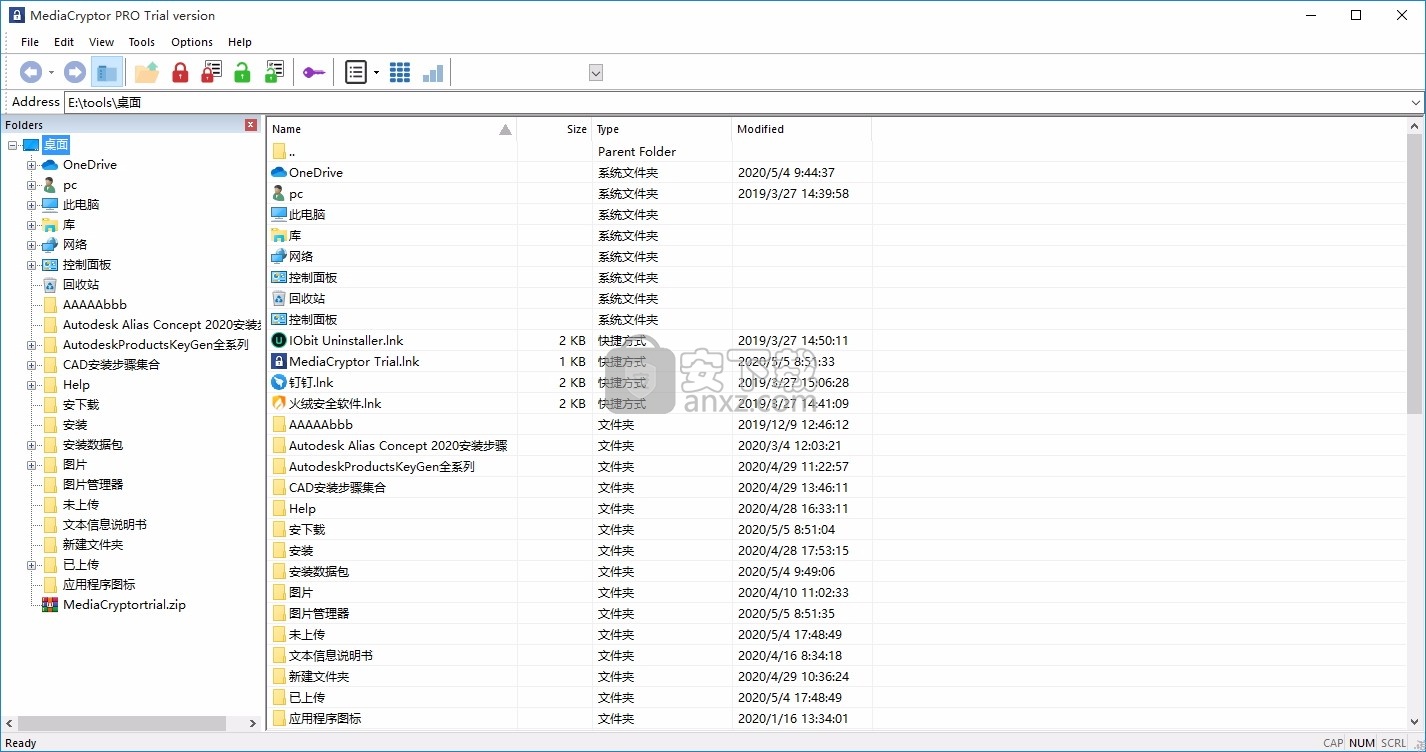
Task: Click the green Decrypt unlocked icon
Action: click(x=242, y=72)
